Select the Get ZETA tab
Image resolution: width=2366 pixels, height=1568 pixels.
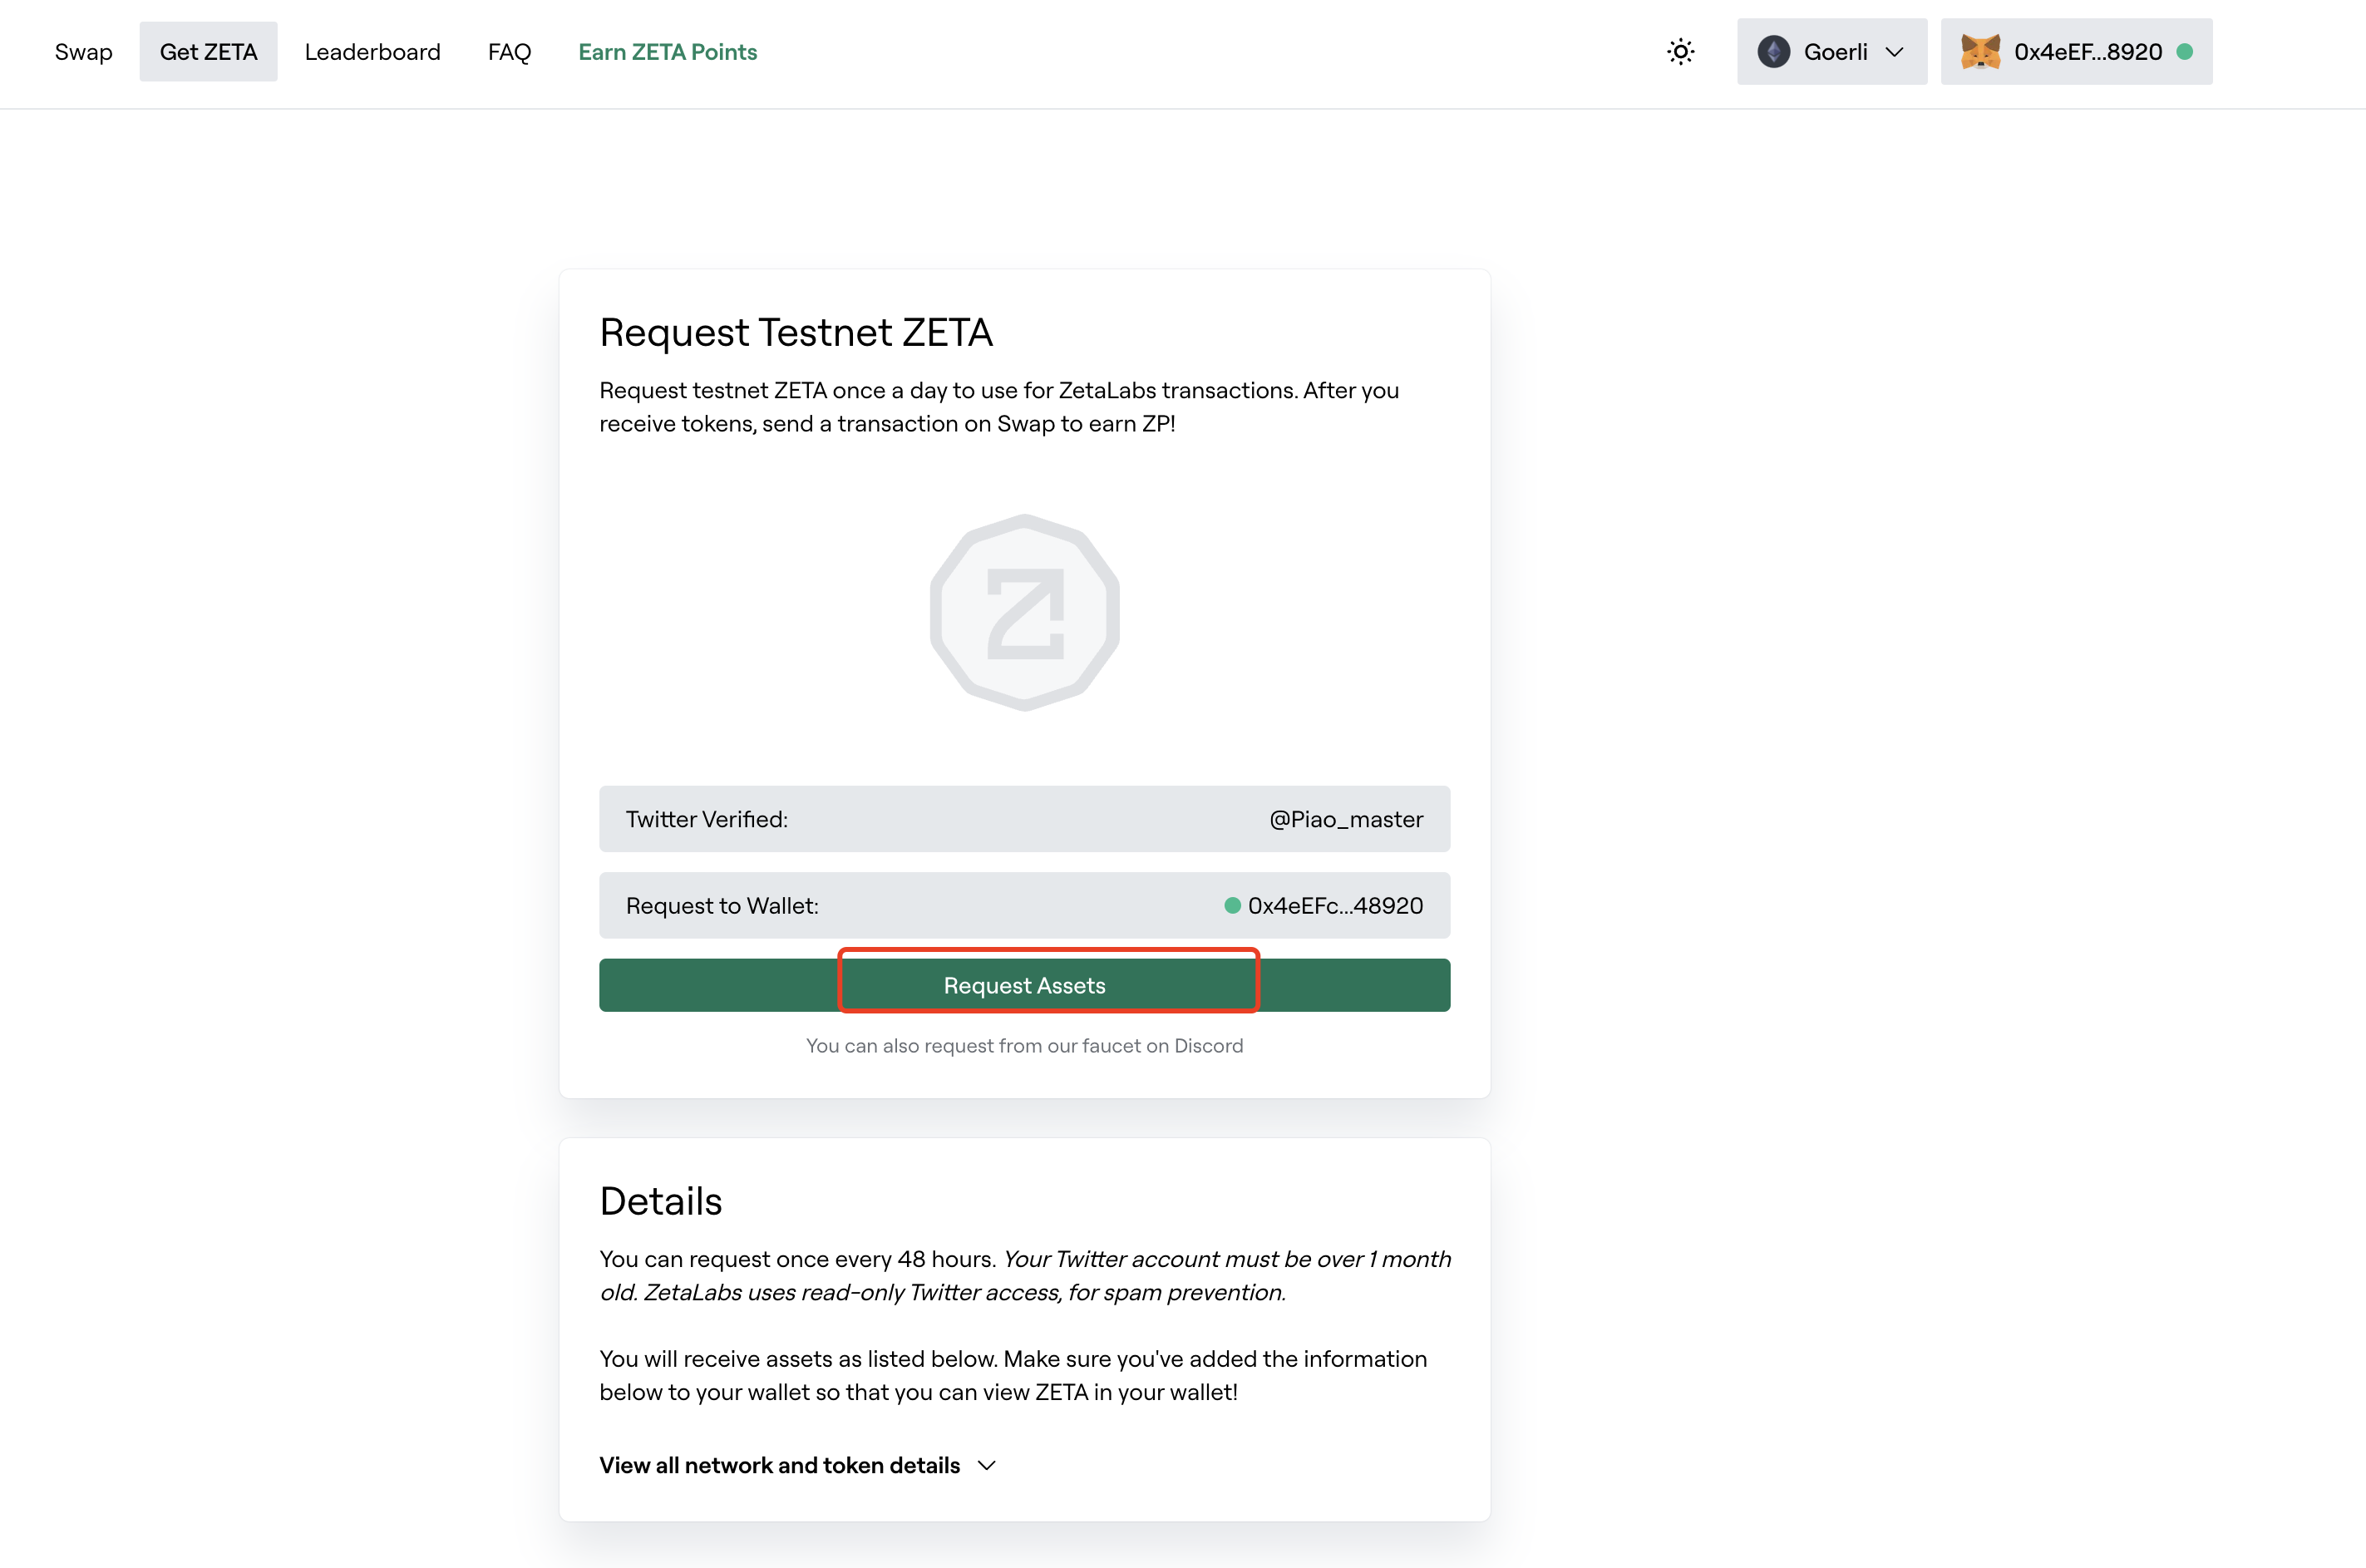point(208,52)
